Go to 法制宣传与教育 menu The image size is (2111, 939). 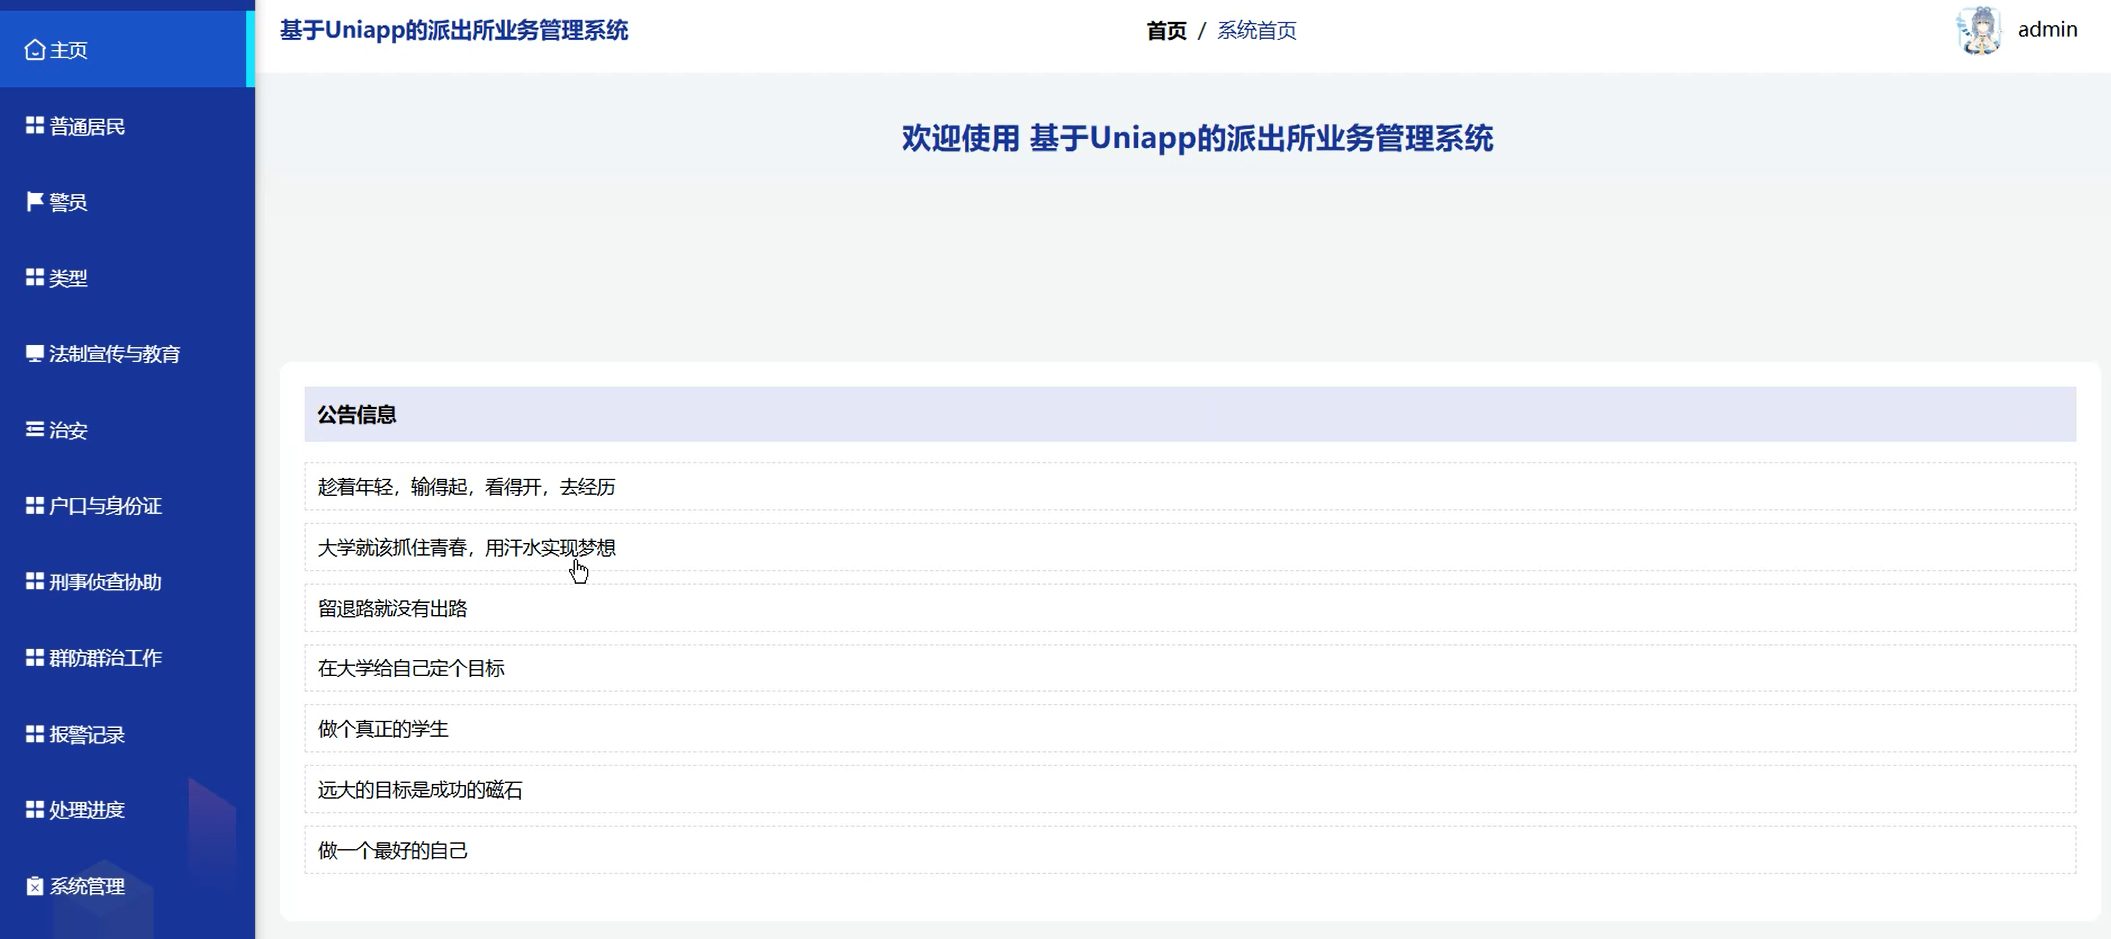point(127,354)
